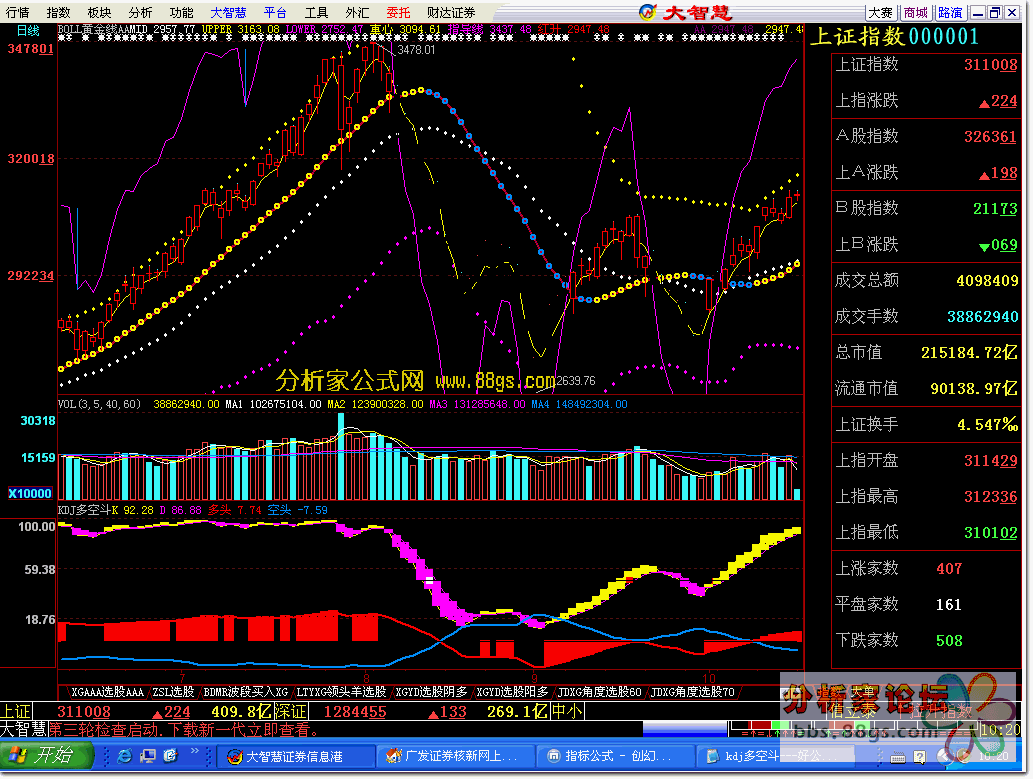Screen dimensions: 1033x779
Task: Click the B股指数 value 21173
Action: [995, 209]
